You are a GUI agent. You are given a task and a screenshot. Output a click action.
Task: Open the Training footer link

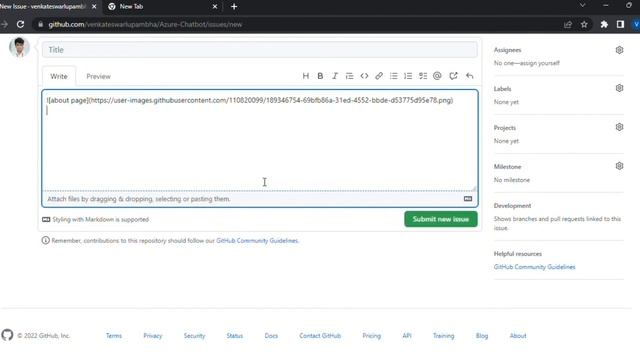443,336
